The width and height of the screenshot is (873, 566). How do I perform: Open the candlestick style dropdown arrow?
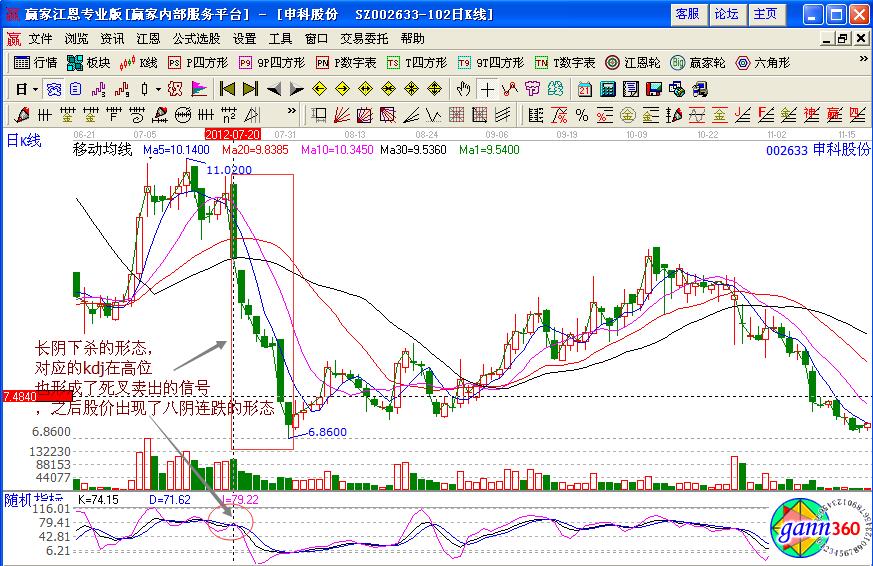click(x=158, y=88)
